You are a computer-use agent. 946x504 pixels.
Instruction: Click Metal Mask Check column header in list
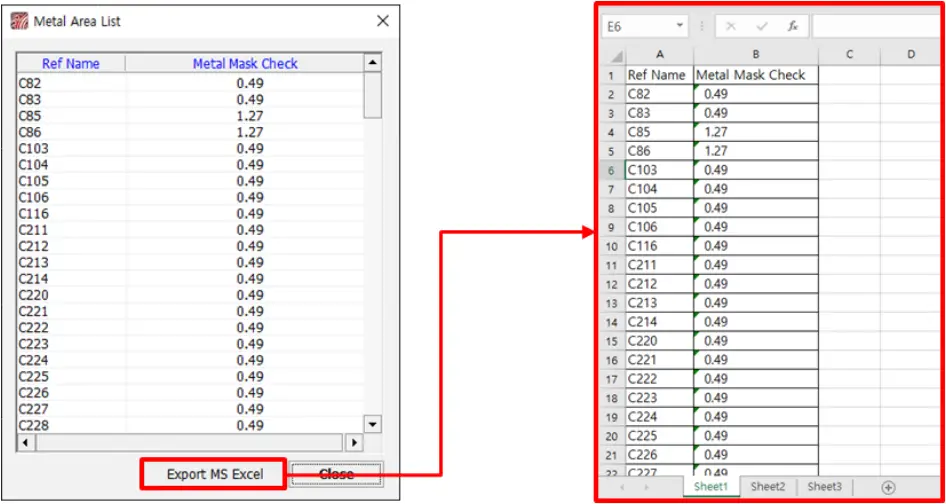[245, 63]
